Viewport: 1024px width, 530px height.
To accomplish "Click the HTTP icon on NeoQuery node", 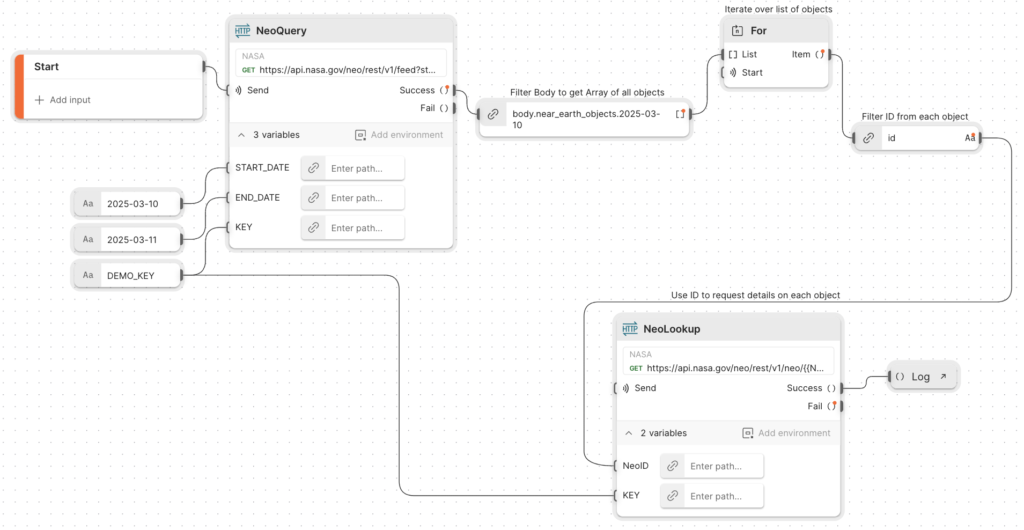I will click(x=241, y=30).
